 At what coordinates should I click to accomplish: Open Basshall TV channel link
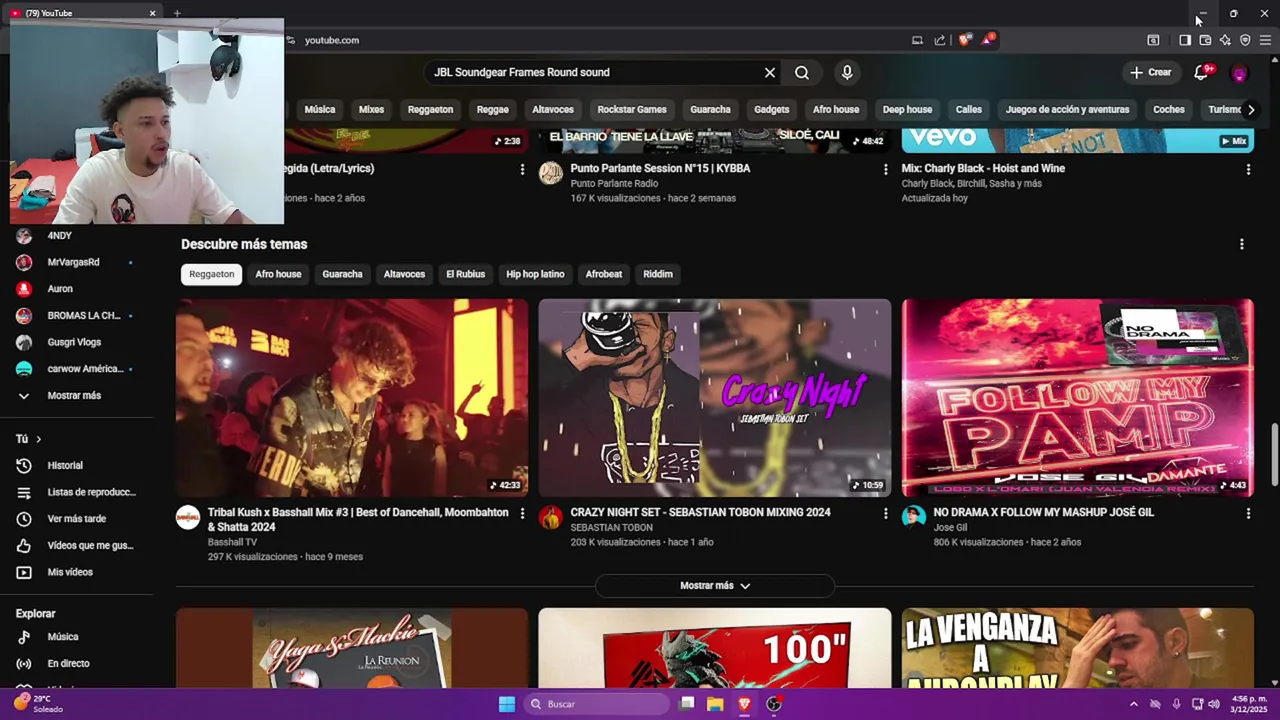coord(232,542)
